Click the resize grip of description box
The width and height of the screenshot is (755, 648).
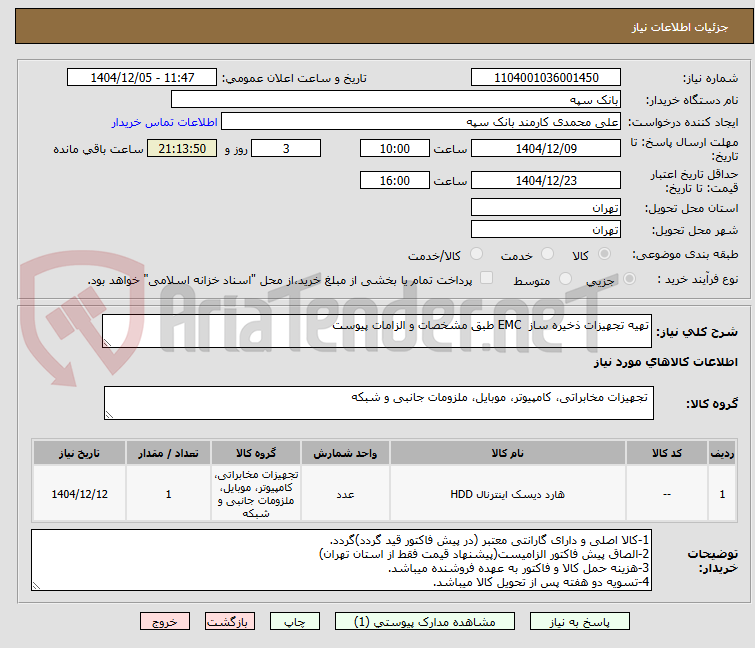coord(107,342)
